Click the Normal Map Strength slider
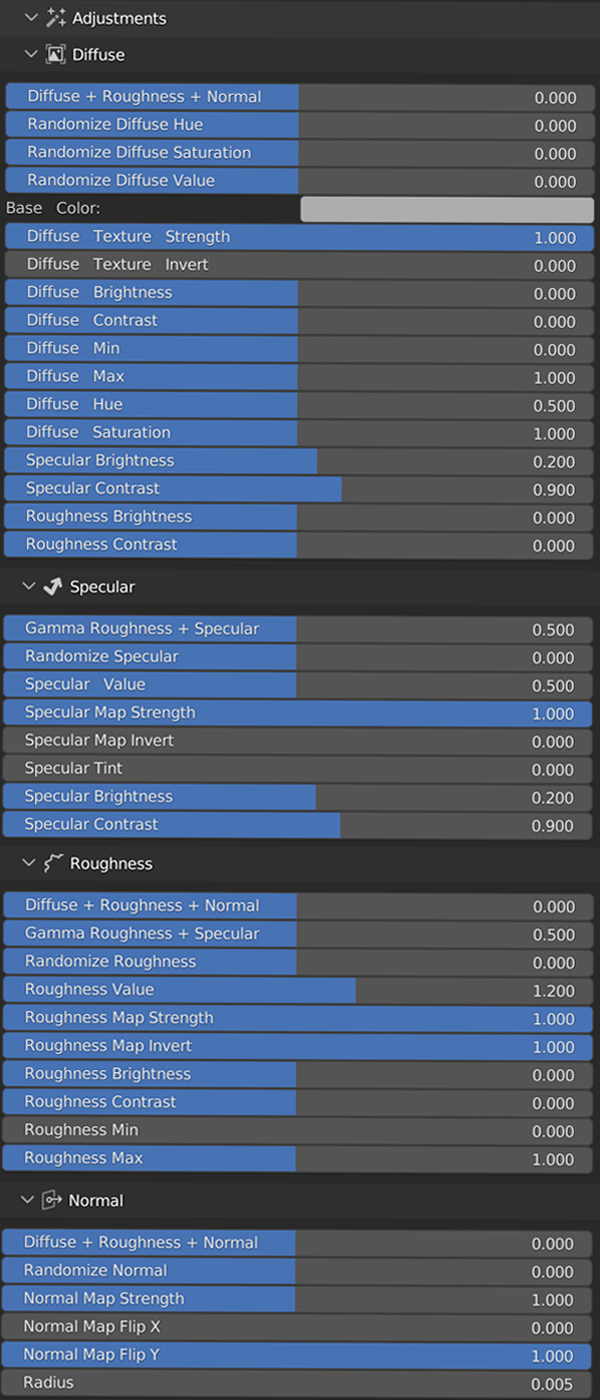 [x=300, y=1299]
